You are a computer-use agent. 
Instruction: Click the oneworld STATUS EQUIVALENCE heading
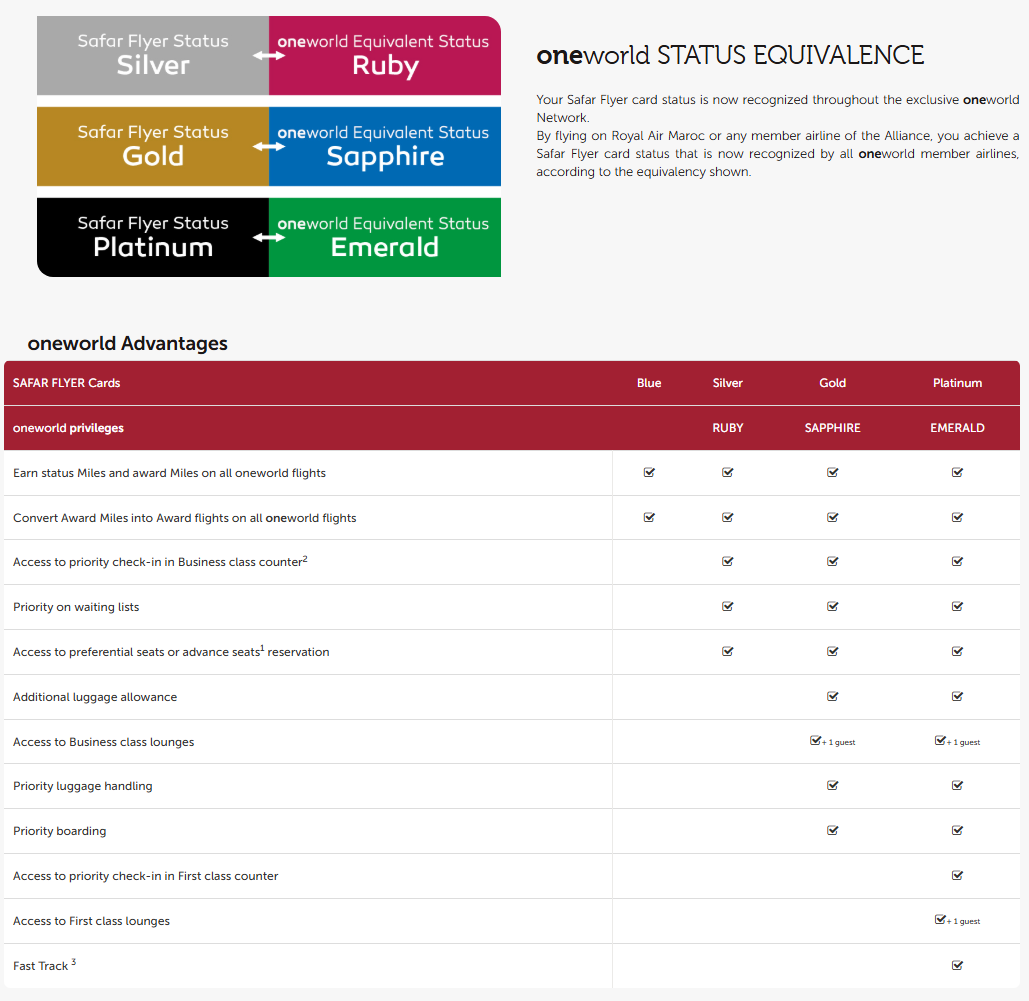point(730,55)
